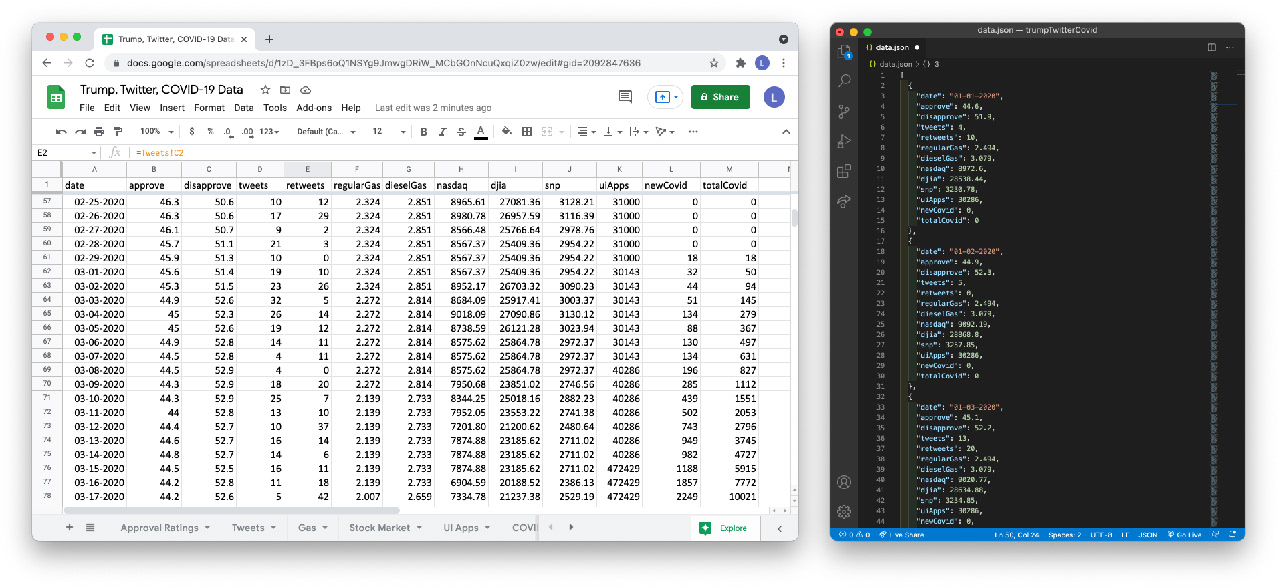The width and height of the screenshot is (1278, 588).
Task: Star the Trump, Twitter, COVID-19 Data document
Action: tap(266, 89)
